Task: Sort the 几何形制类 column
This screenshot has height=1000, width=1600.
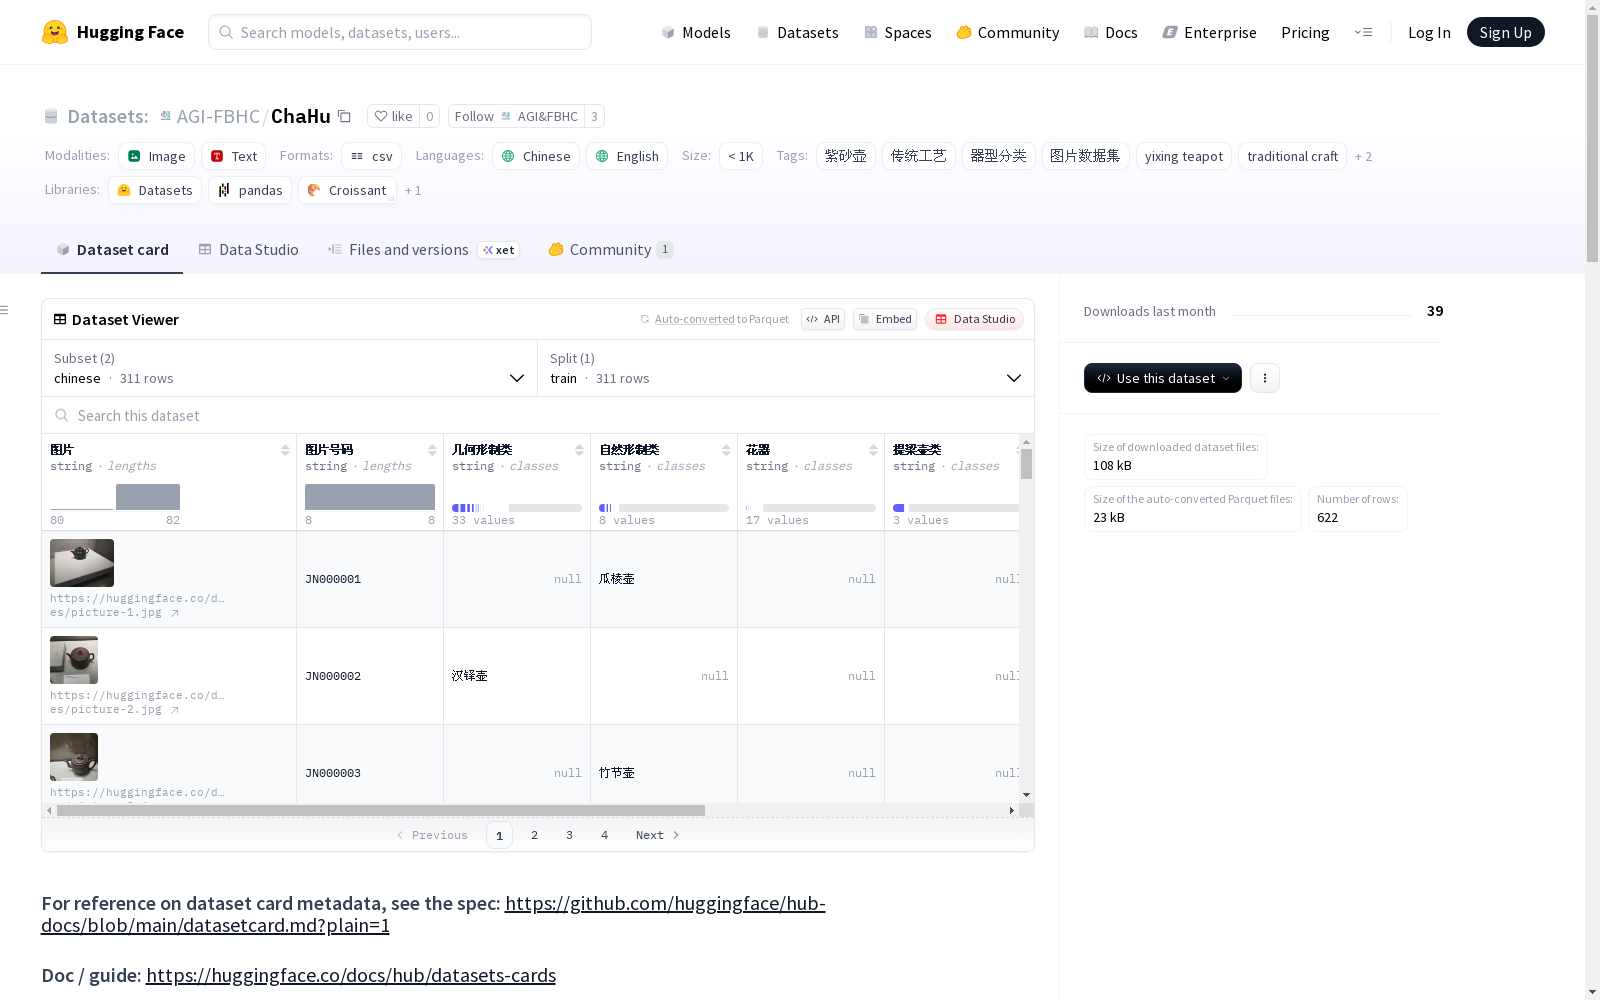Action: click(x=579, y=450)
